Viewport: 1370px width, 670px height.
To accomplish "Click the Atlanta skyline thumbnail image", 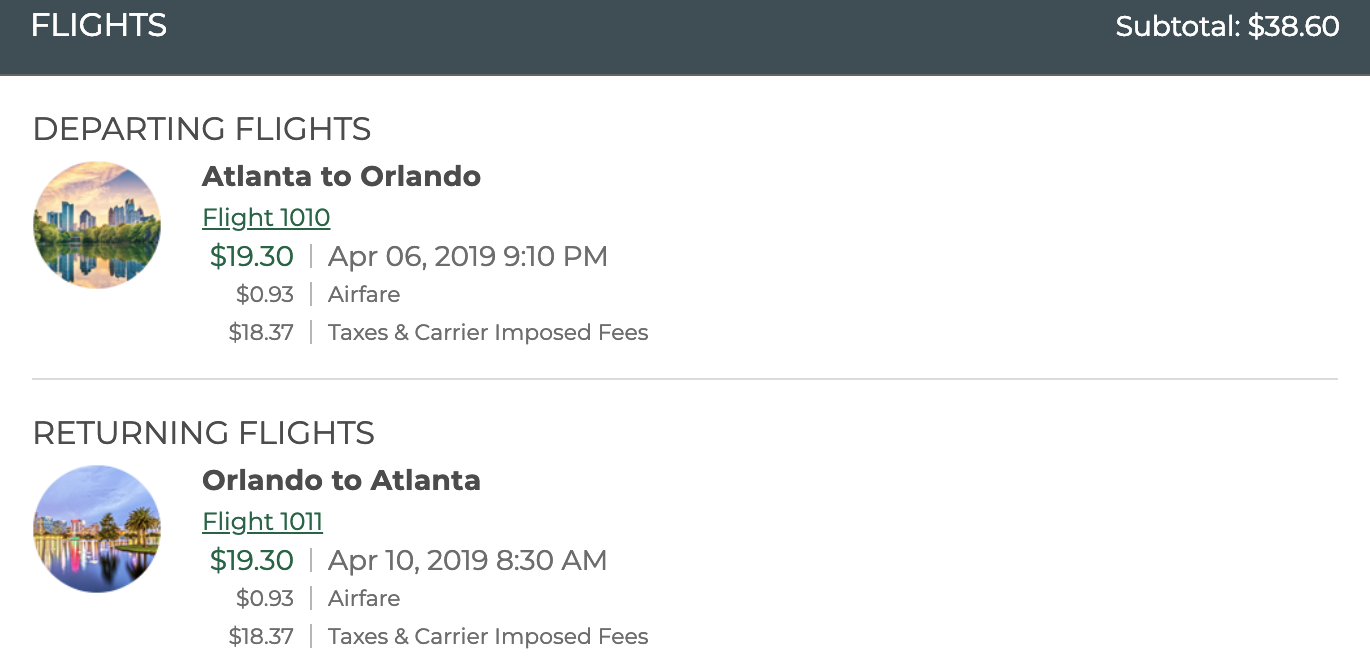I will (x=97, y=225).
